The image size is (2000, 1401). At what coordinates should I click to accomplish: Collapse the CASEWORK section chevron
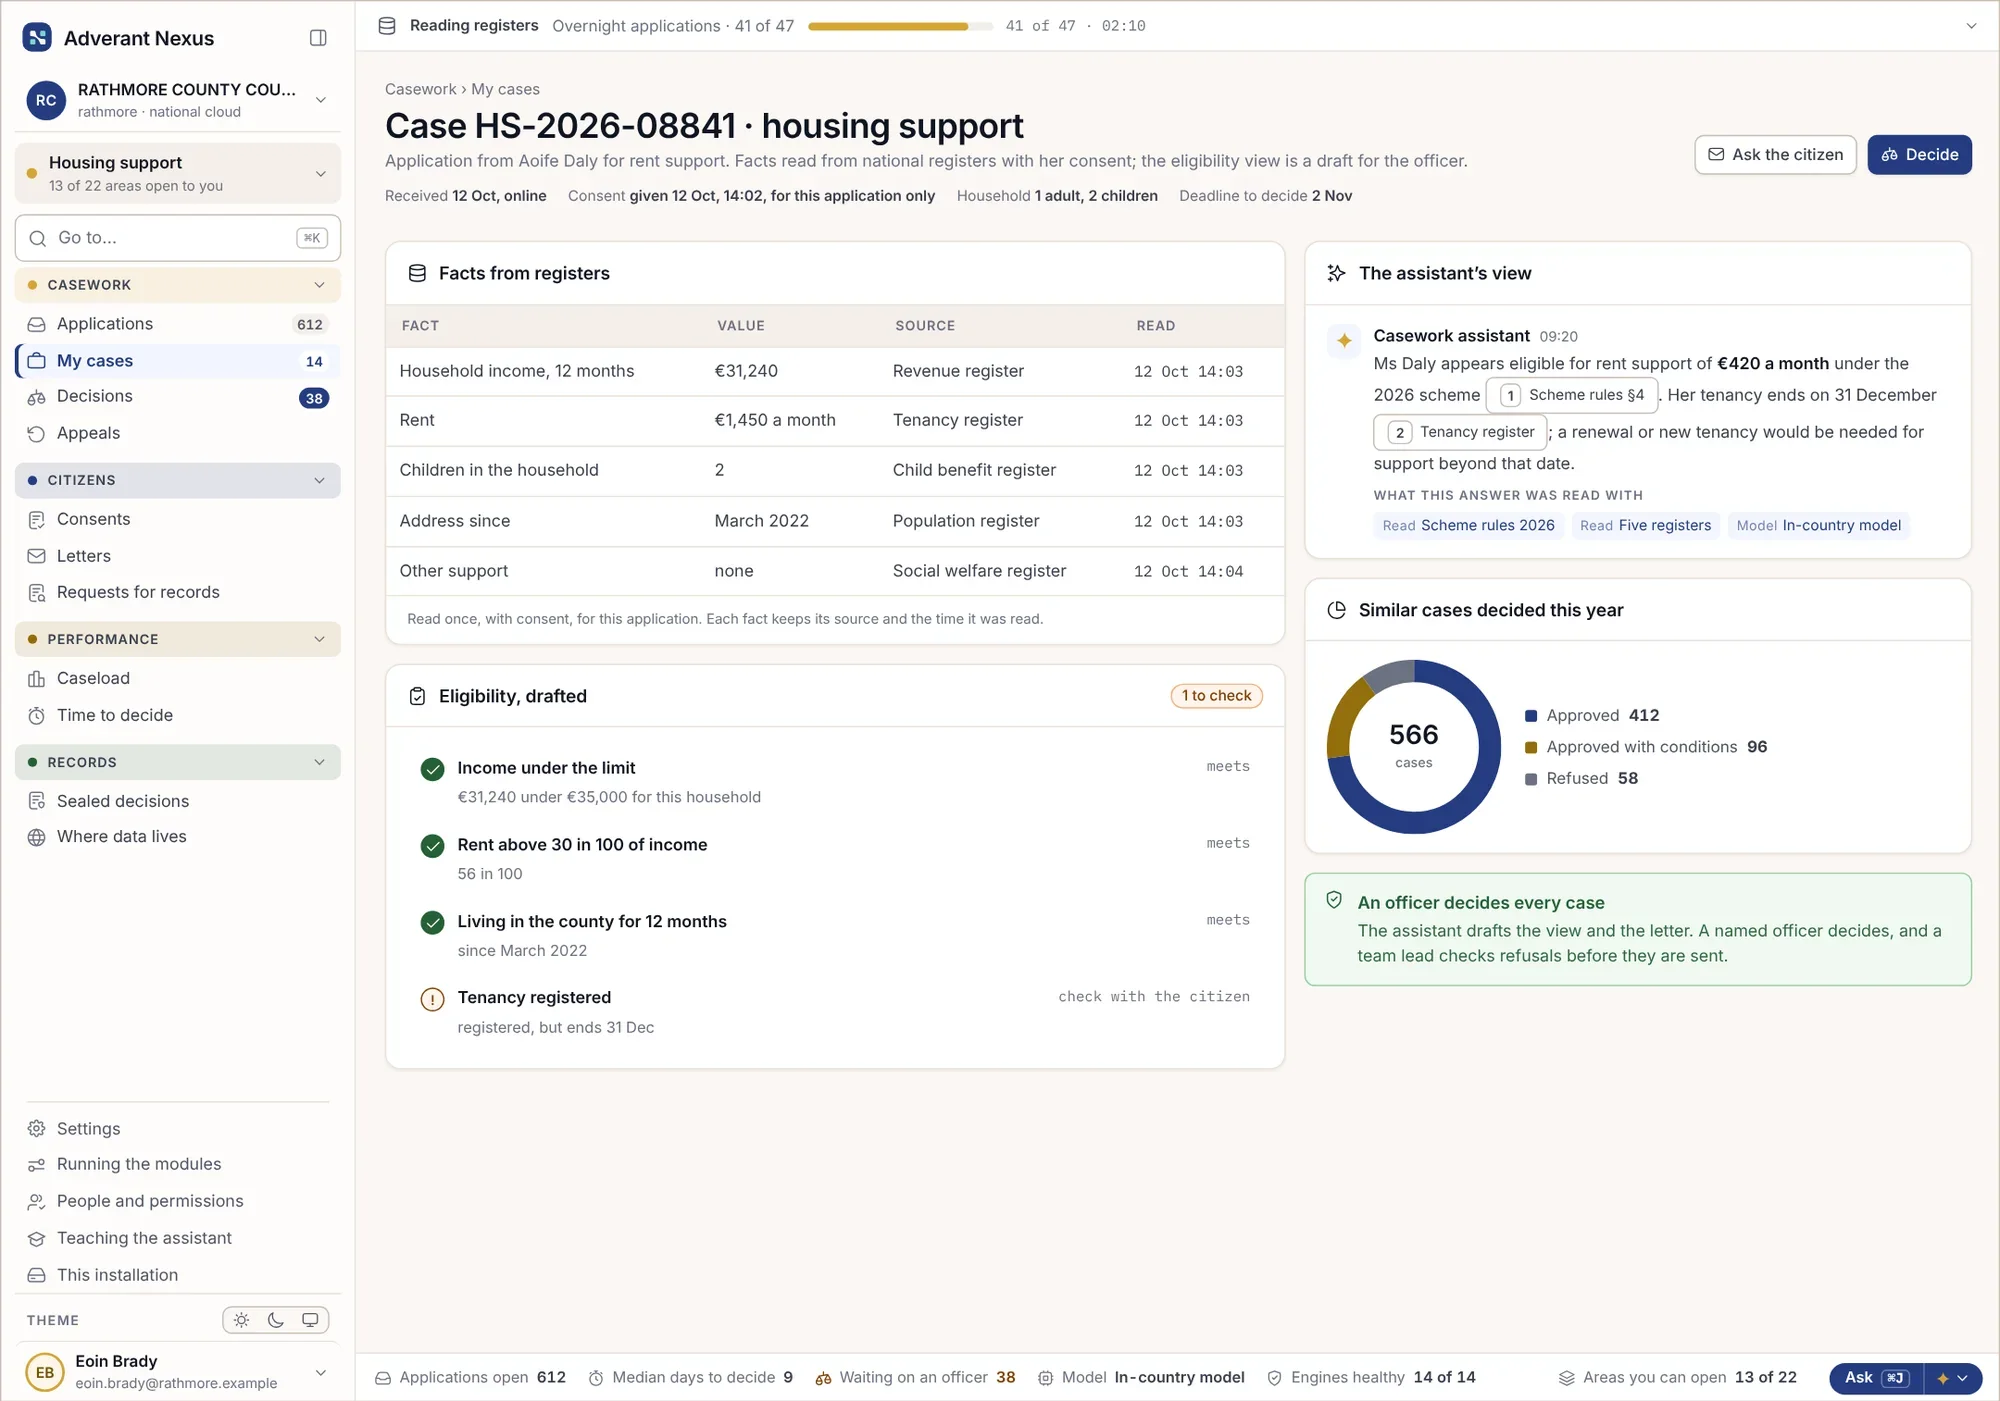coord(320,285)
